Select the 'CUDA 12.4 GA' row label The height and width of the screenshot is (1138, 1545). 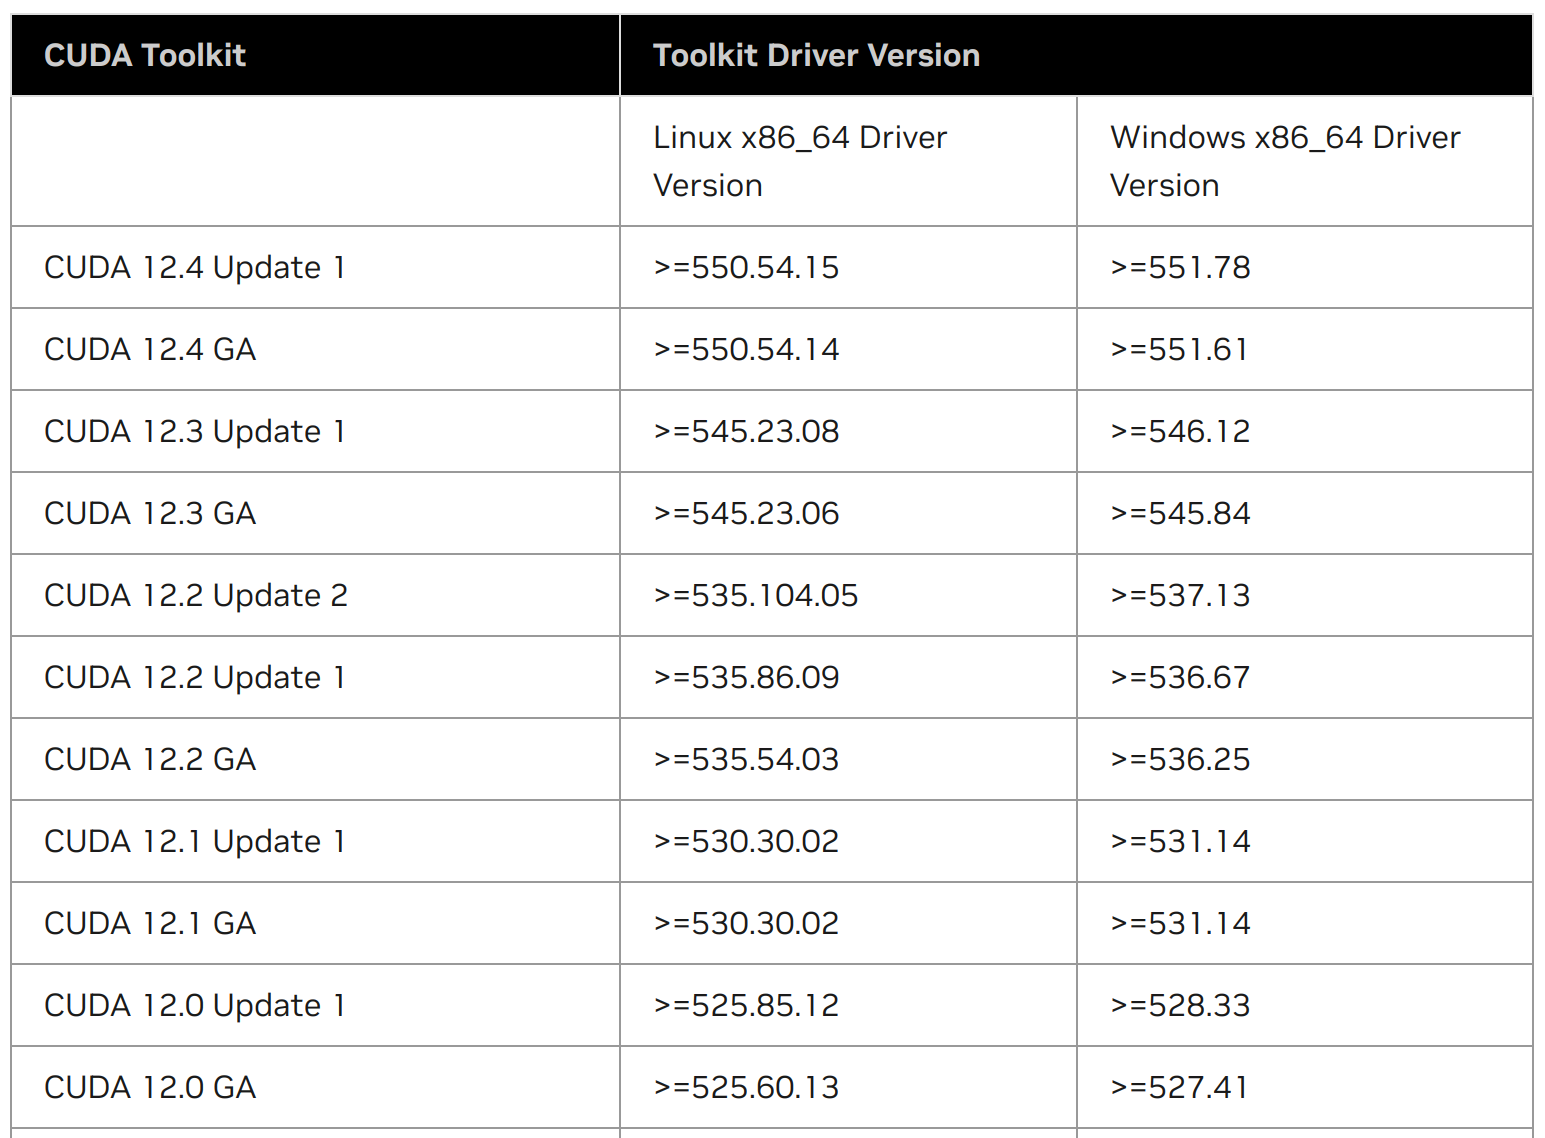click(150, 349)
